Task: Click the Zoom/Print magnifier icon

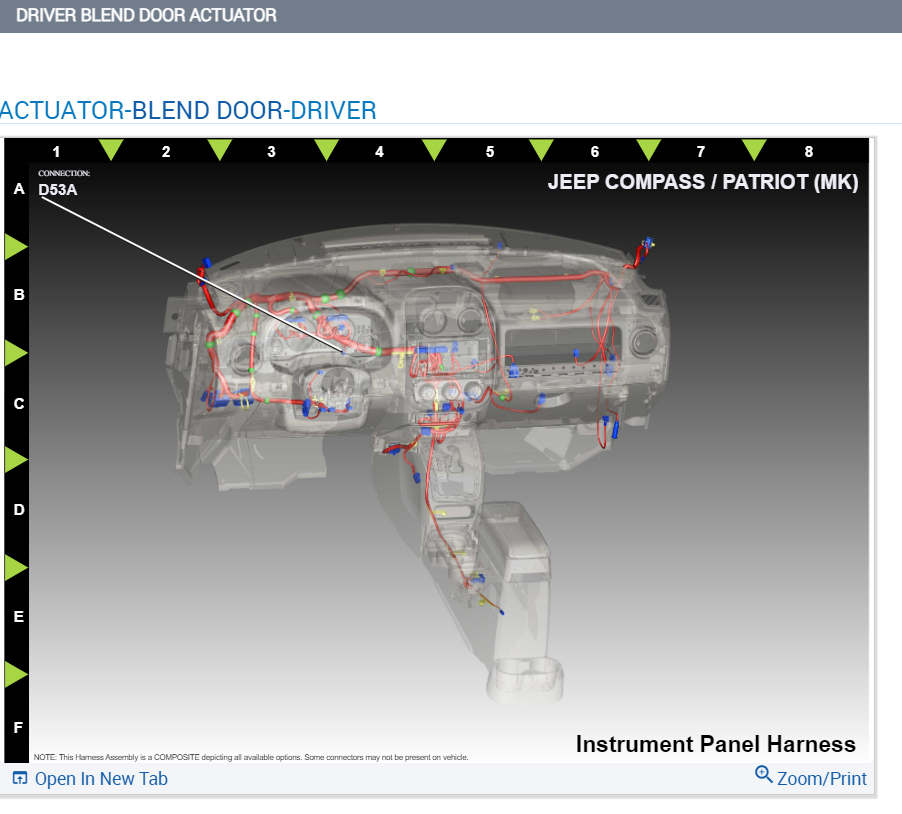Action: [763, 774]
